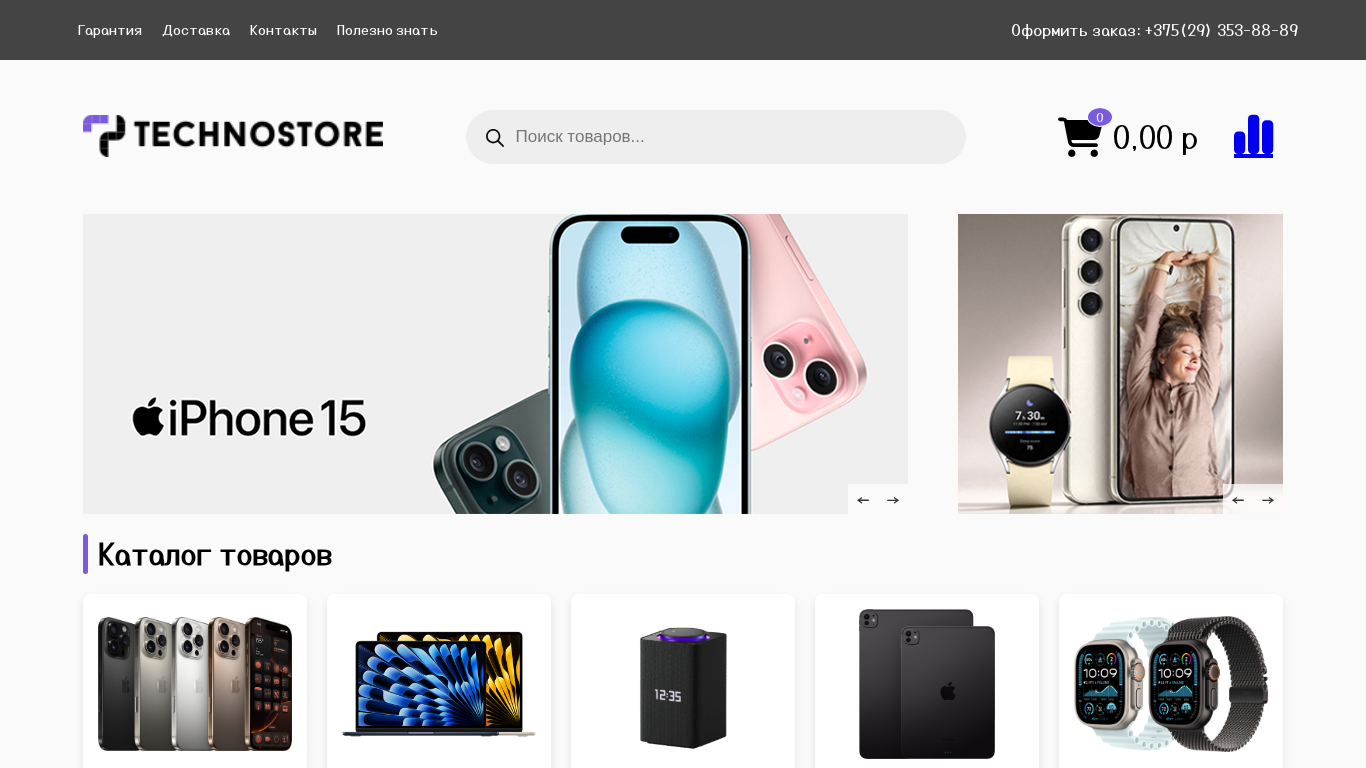Open the shopping cart icon

pos(1080,137)
